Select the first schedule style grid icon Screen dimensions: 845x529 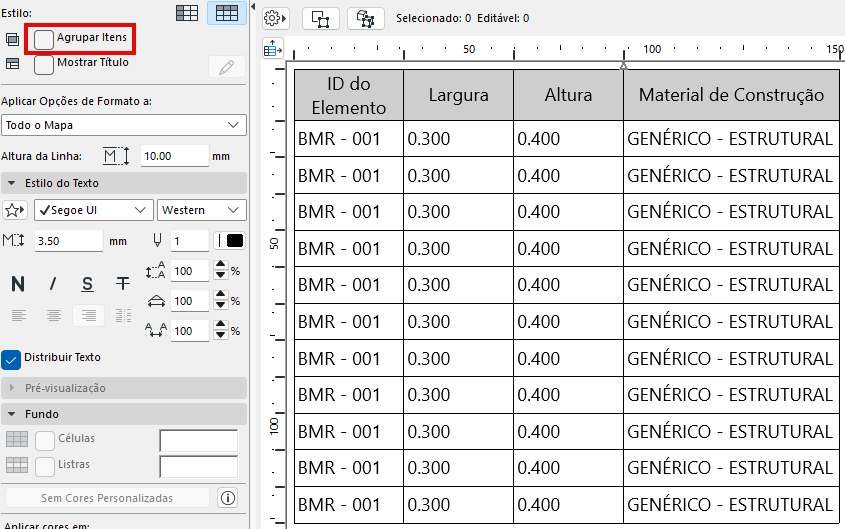pyautogui.click(x=187, y=13)
